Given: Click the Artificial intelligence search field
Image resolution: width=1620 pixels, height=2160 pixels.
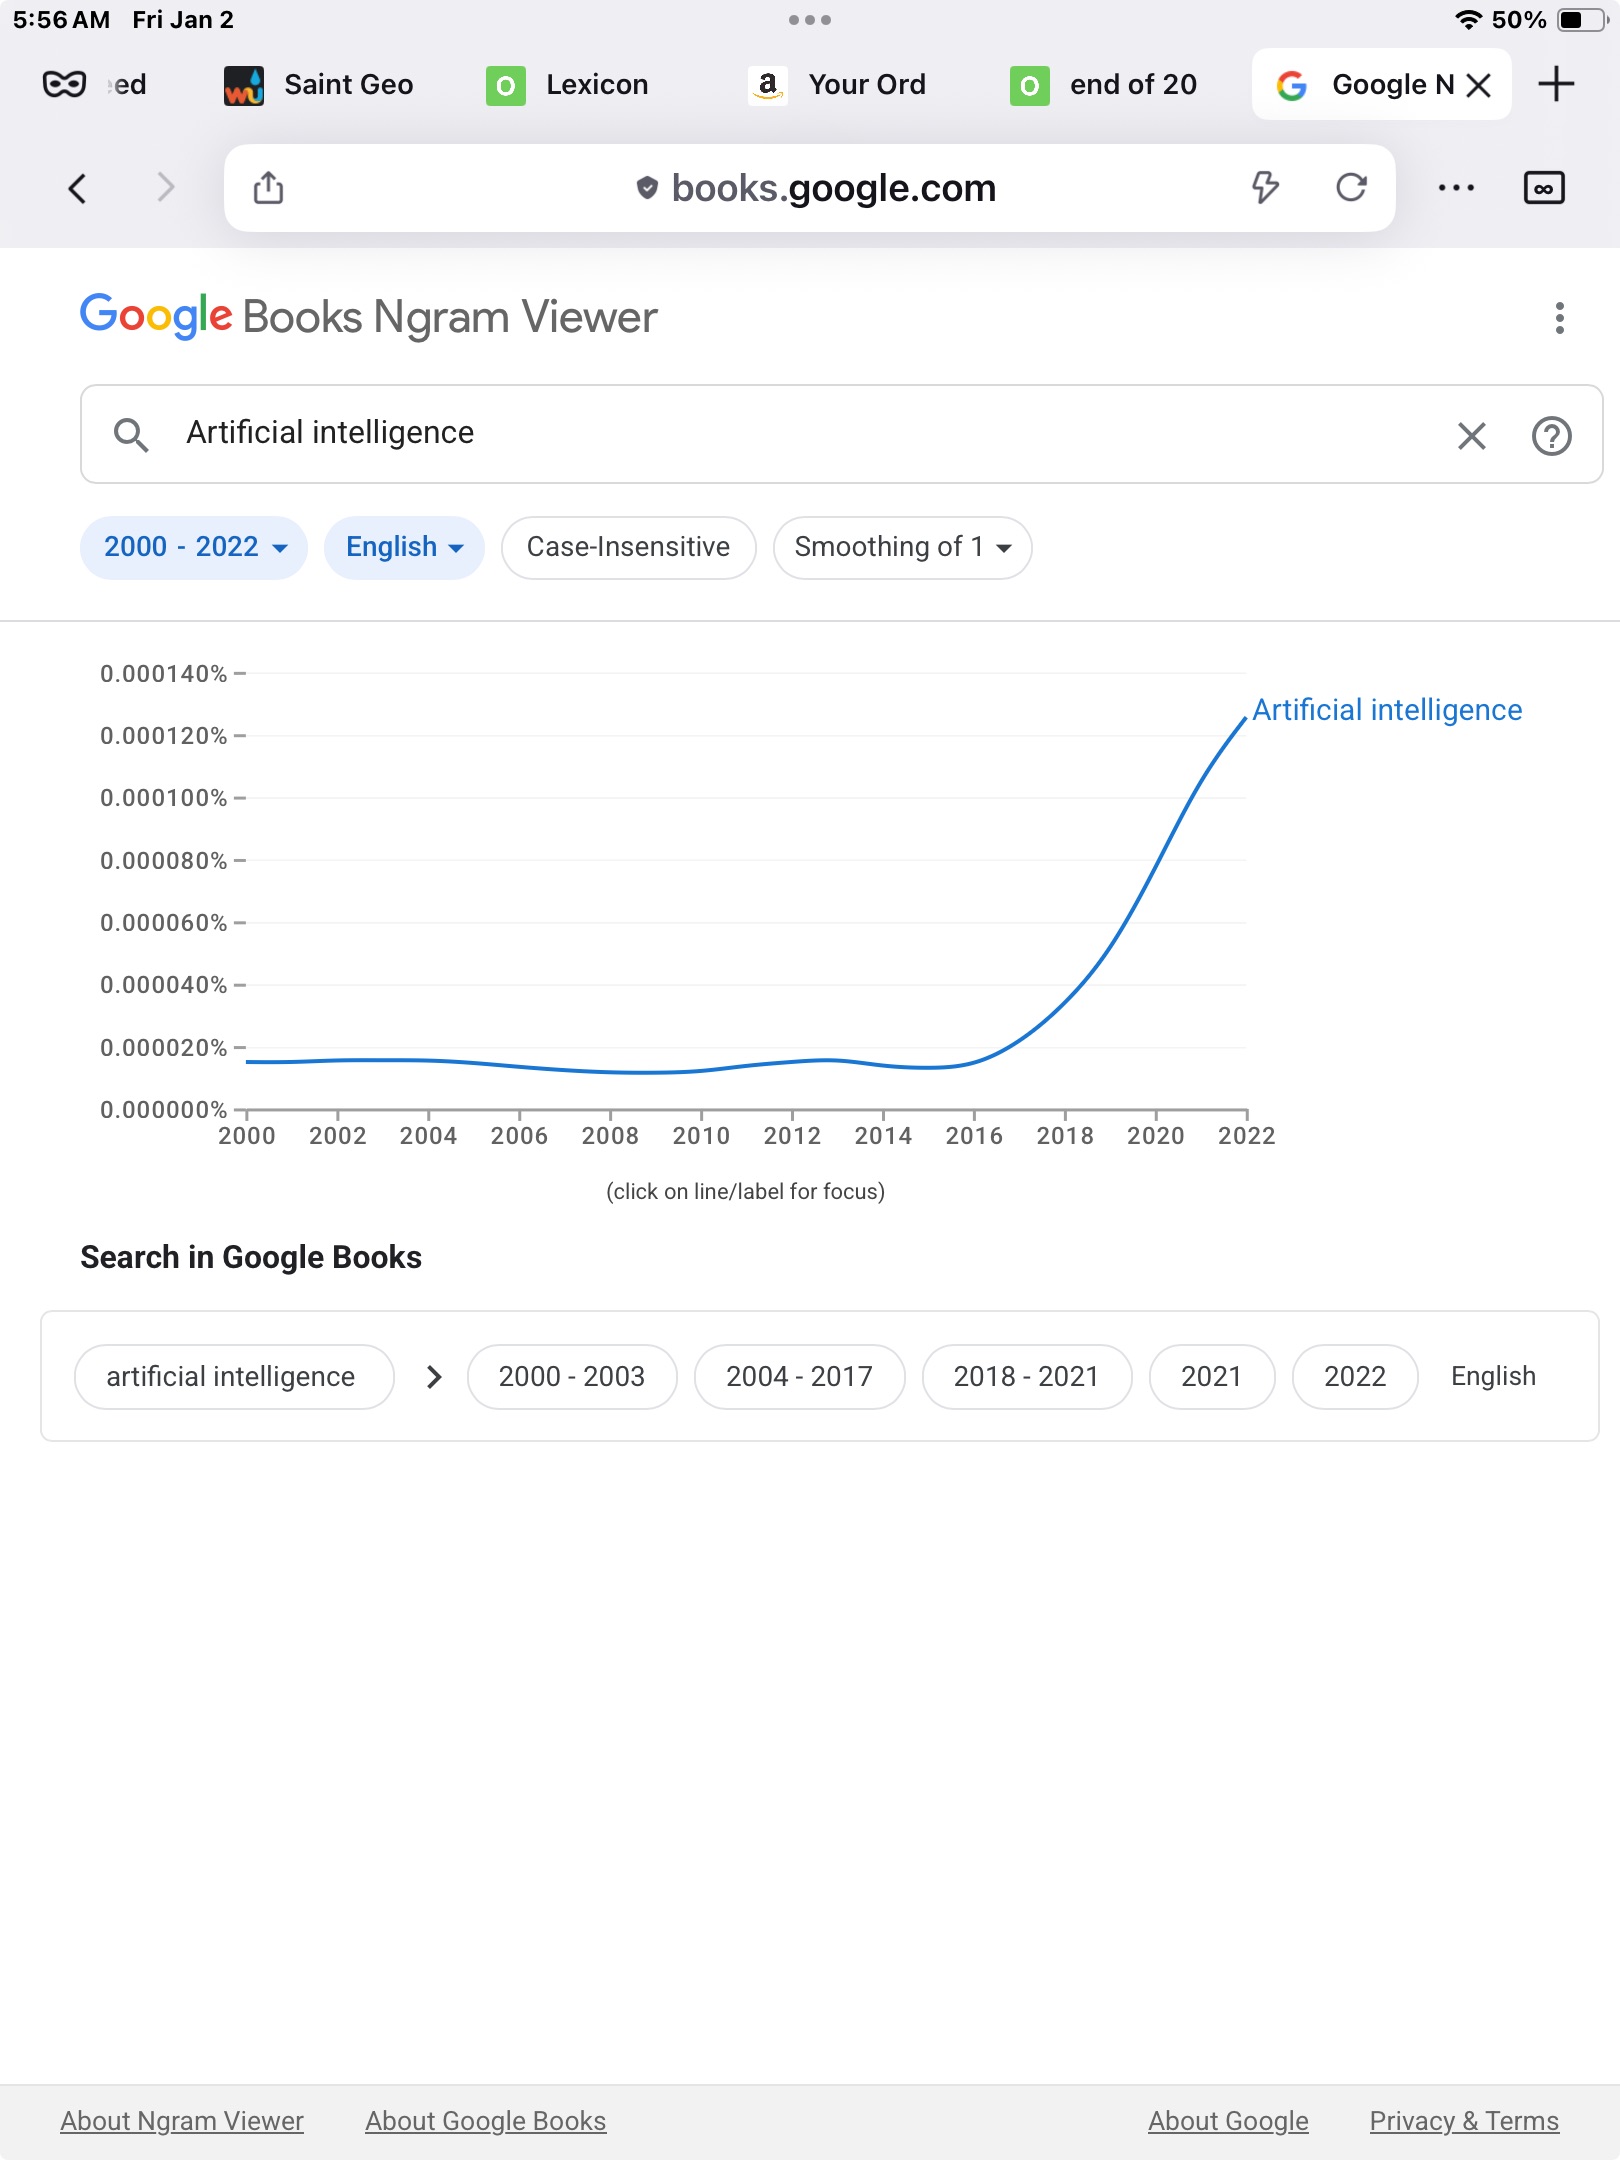Looking at the screenshot, I should (x=800, y=433).
